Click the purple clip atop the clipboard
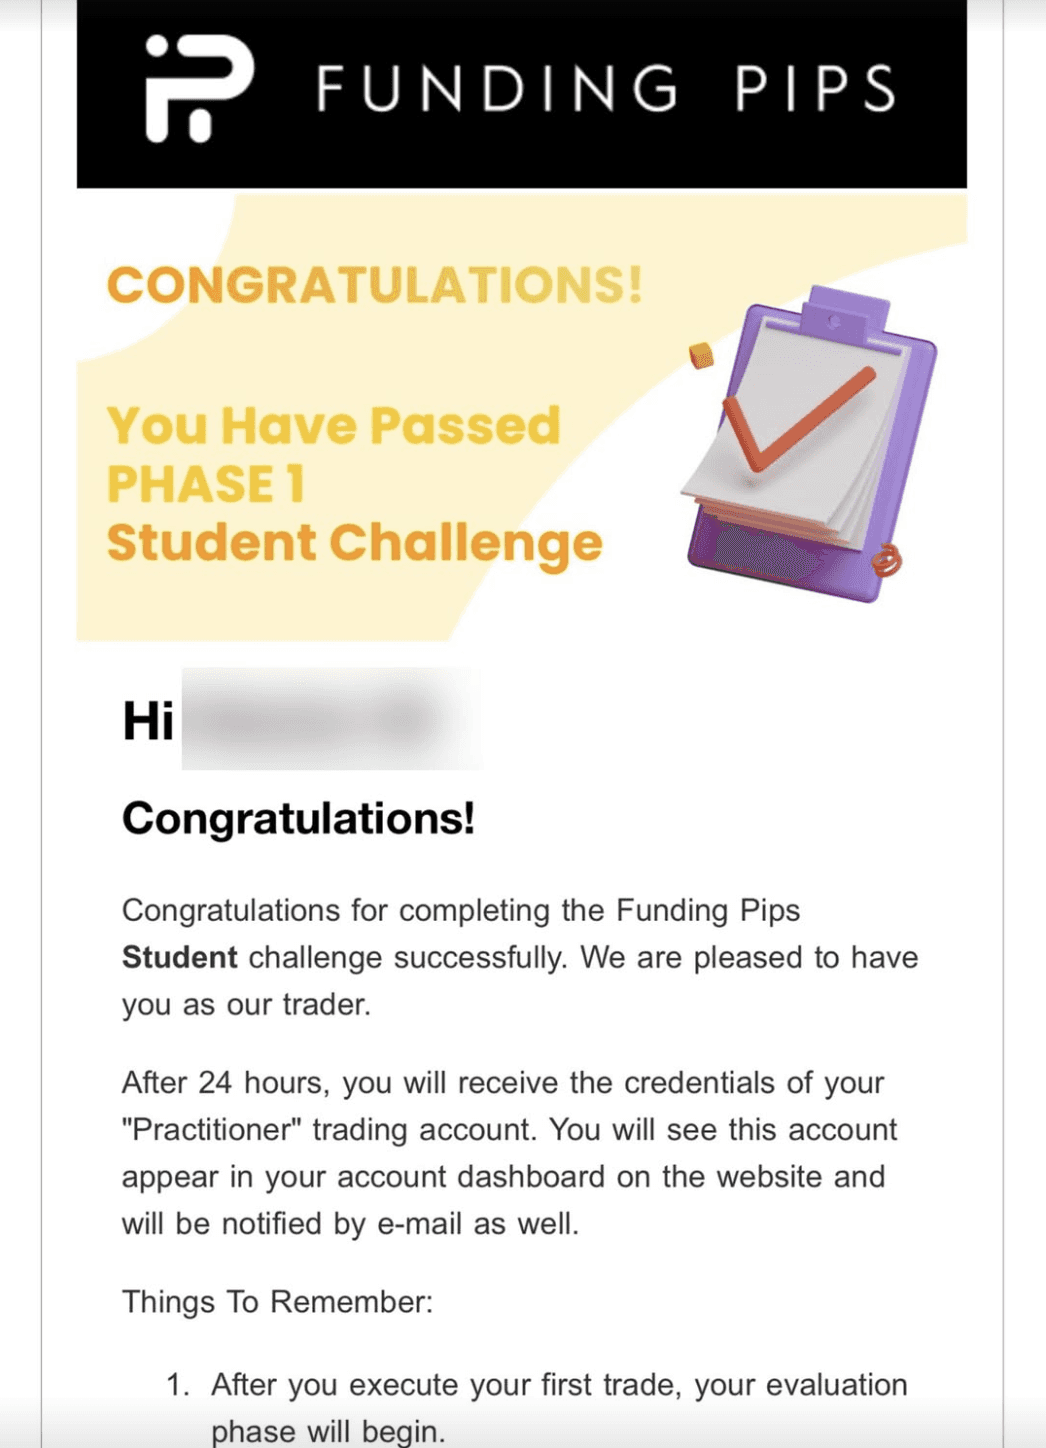1046x1448 pixels. click(834, 312)
